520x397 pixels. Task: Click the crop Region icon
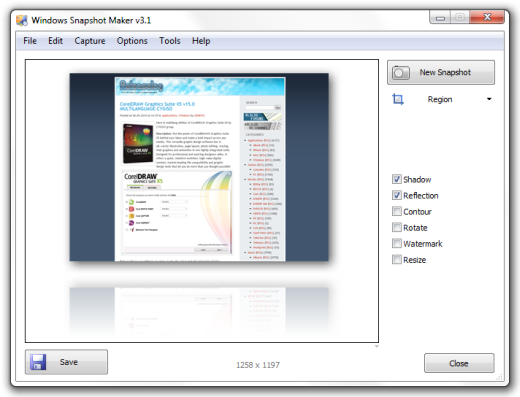398,99
